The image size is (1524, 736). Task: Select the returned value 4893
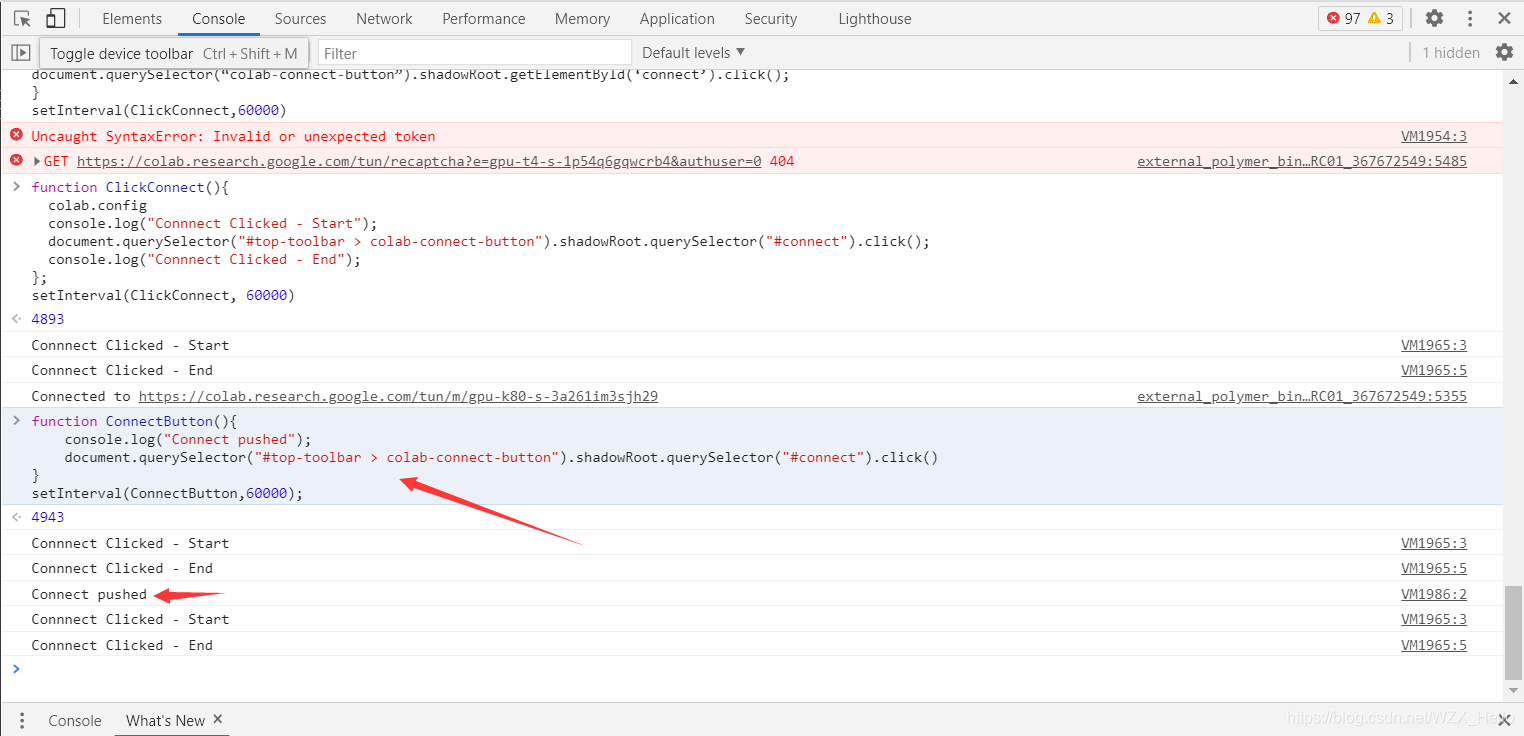pos(48,319)
